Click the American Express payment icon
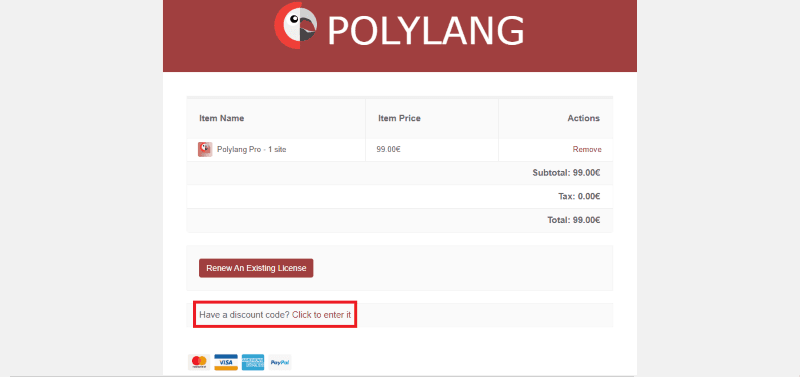Screen dimensions: 800x377 [253, 362]
